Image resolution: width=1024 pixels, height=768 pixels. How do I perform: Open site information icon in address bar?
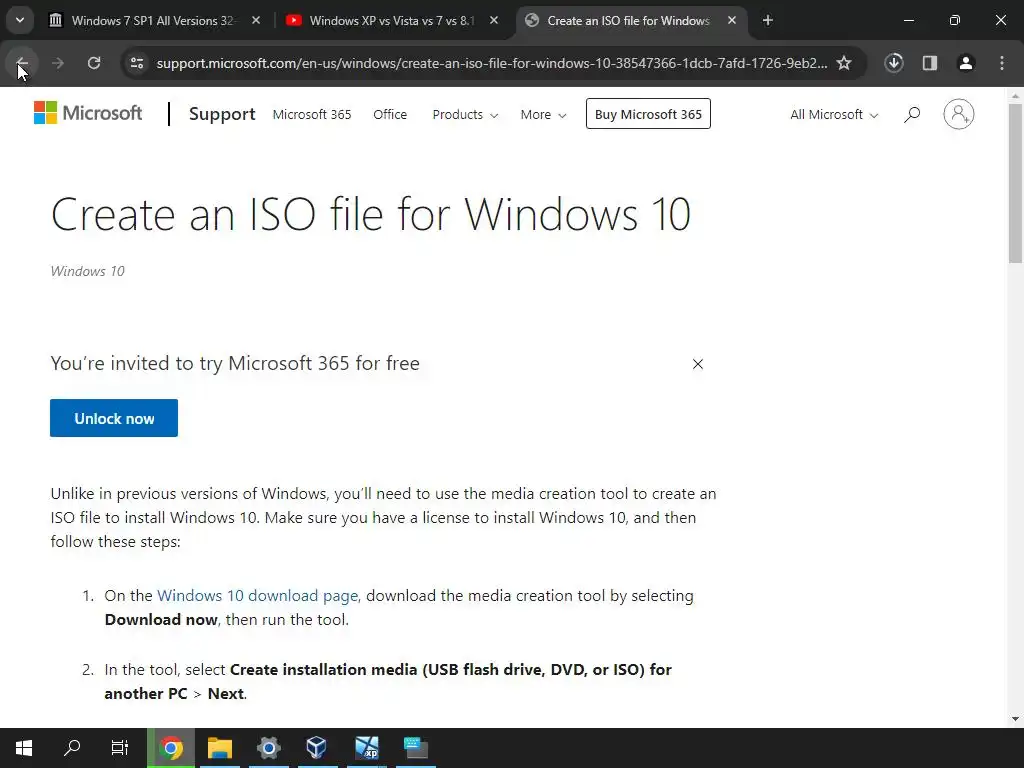pyautogui.click(x=137, y=63)
